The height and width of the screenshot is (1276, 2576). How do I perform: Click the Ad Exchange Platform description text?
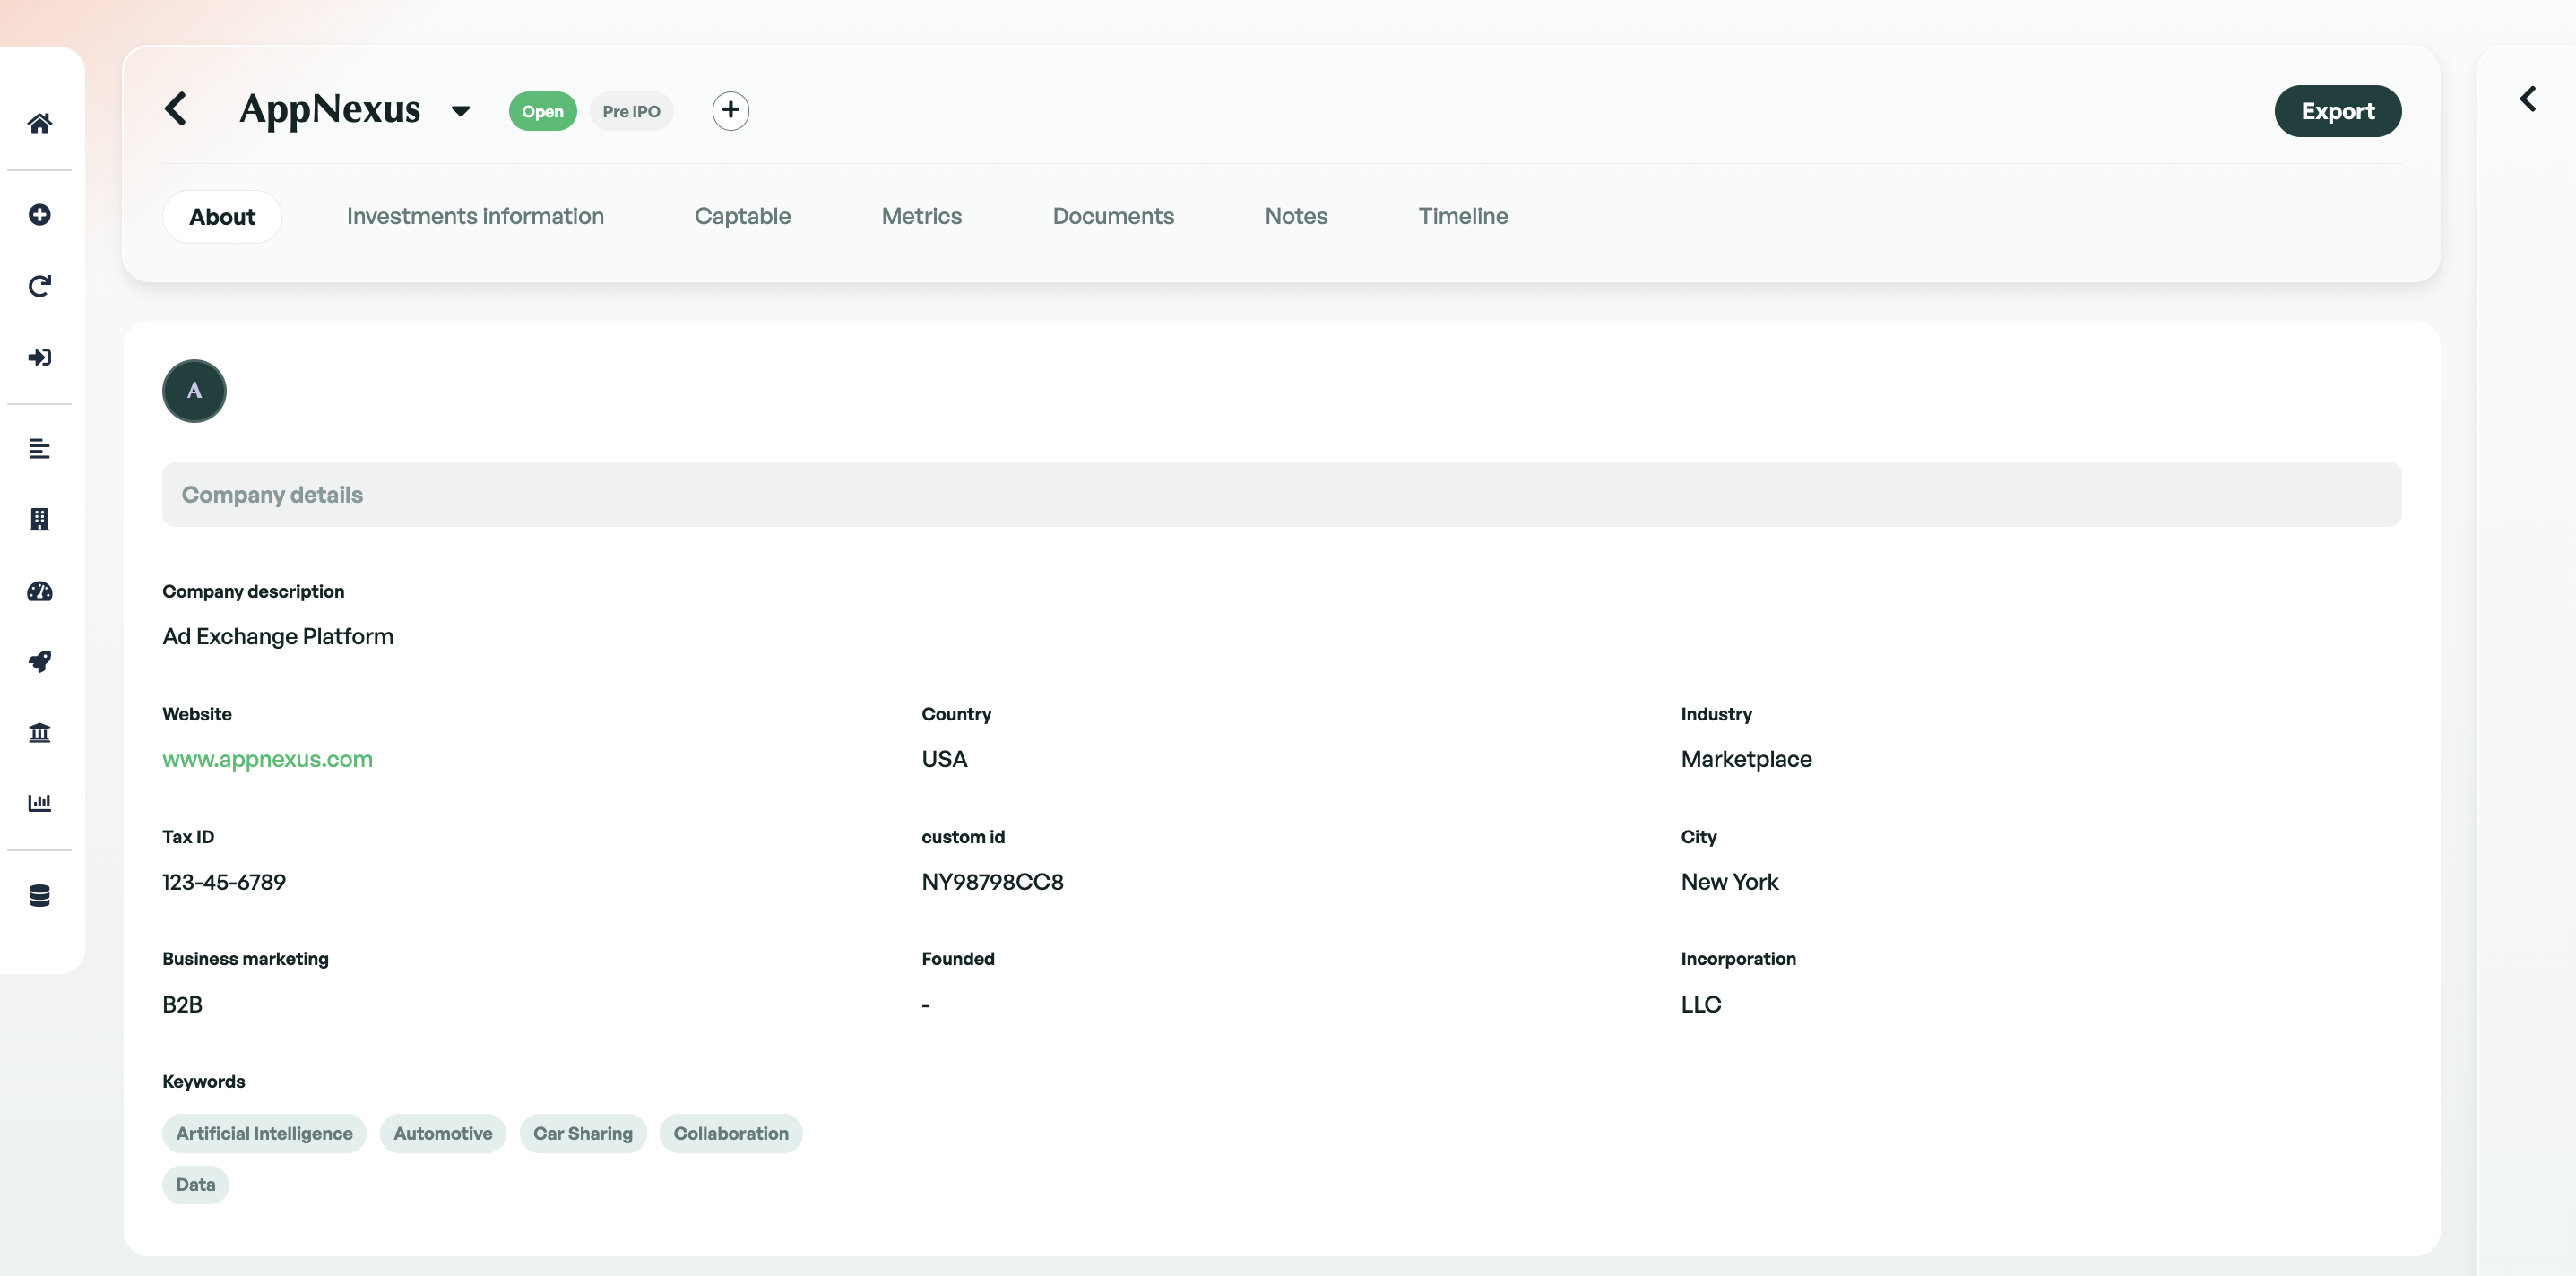click(x=278, y=636)
